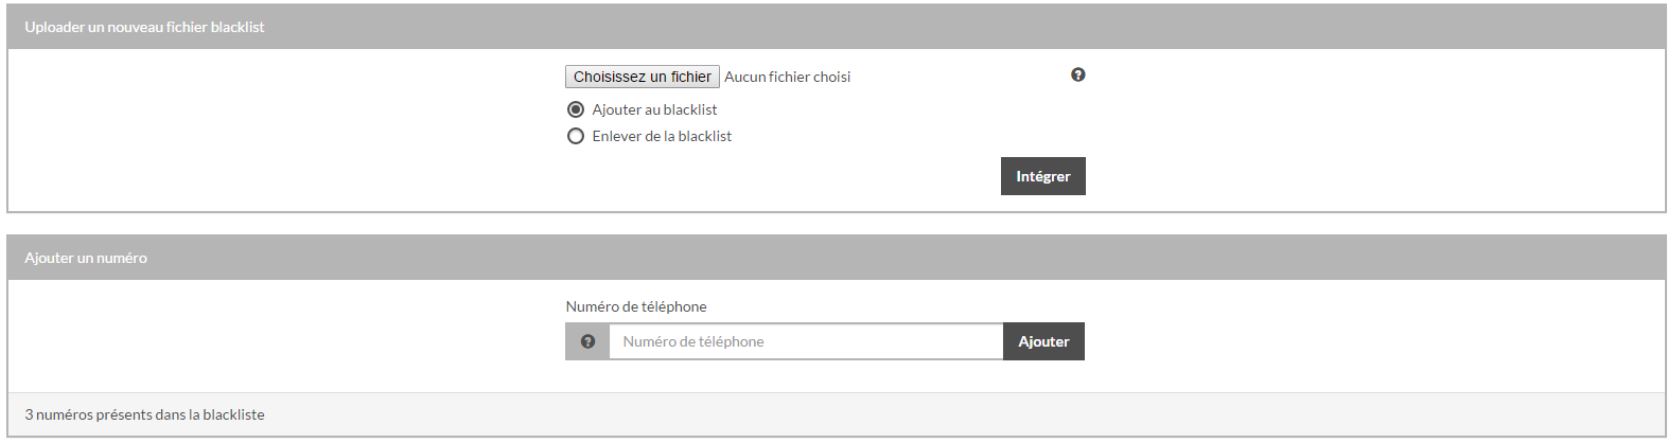1678x444 pixels.
Task: Click the question mark icon in phone field
Action: pos(588,342)
